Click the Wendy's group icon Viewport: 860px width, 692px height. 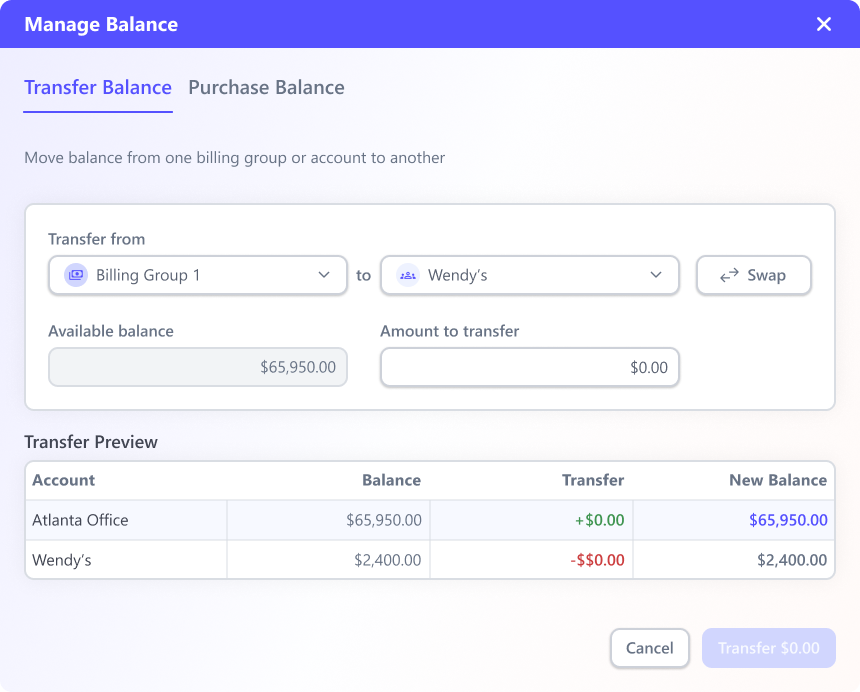(408, 275)
